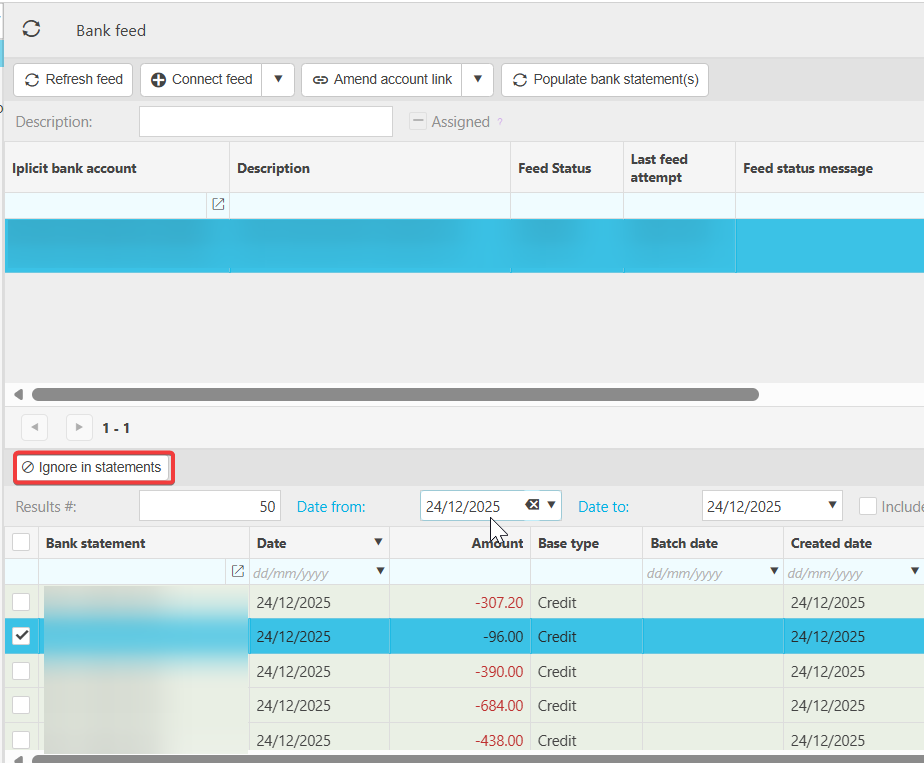Clear the Date from value with X icon
The width and height of the screenshot is (924, 763).
click(x=532, y=504)
